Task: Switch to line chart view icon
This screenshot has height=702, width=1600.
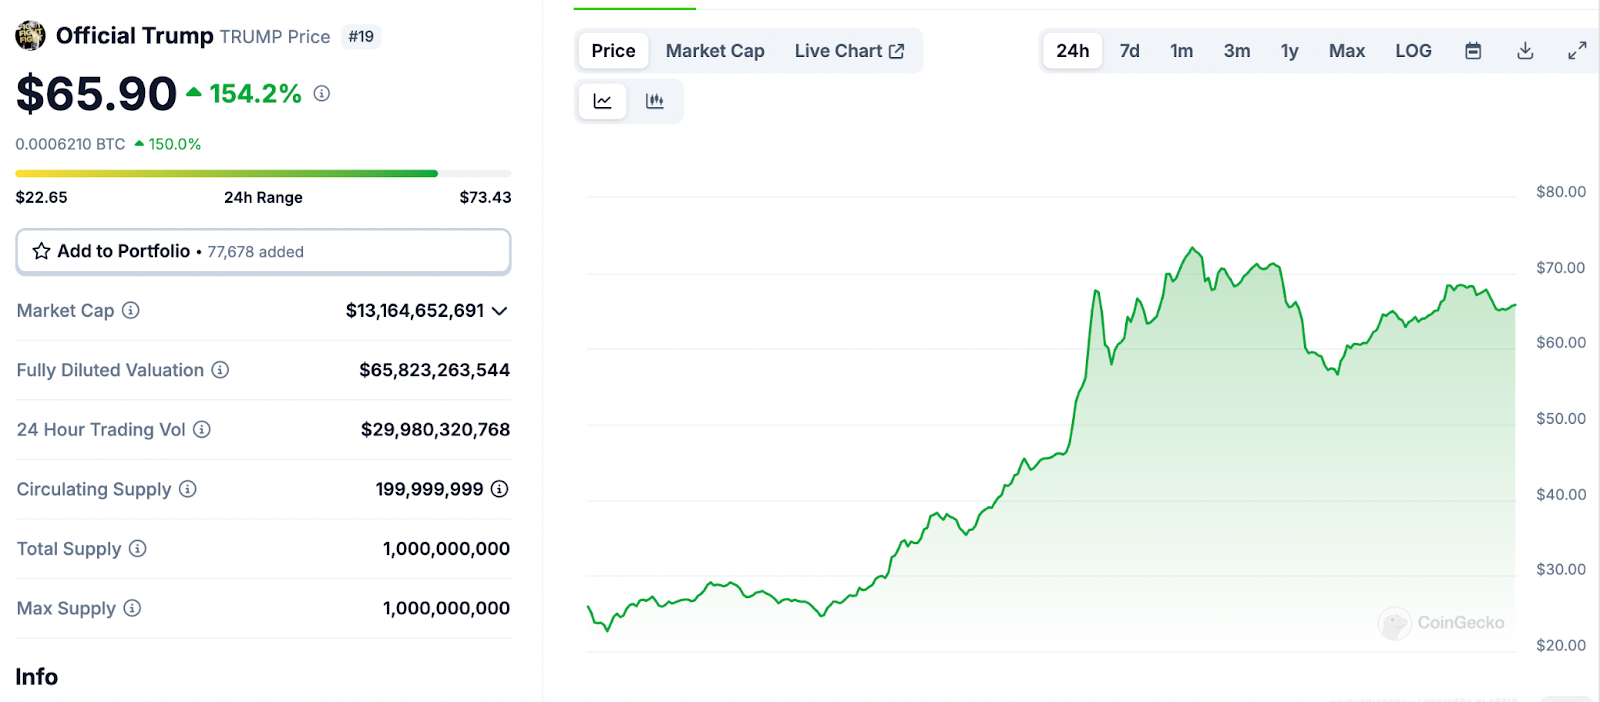Action: tap(602, 101)
